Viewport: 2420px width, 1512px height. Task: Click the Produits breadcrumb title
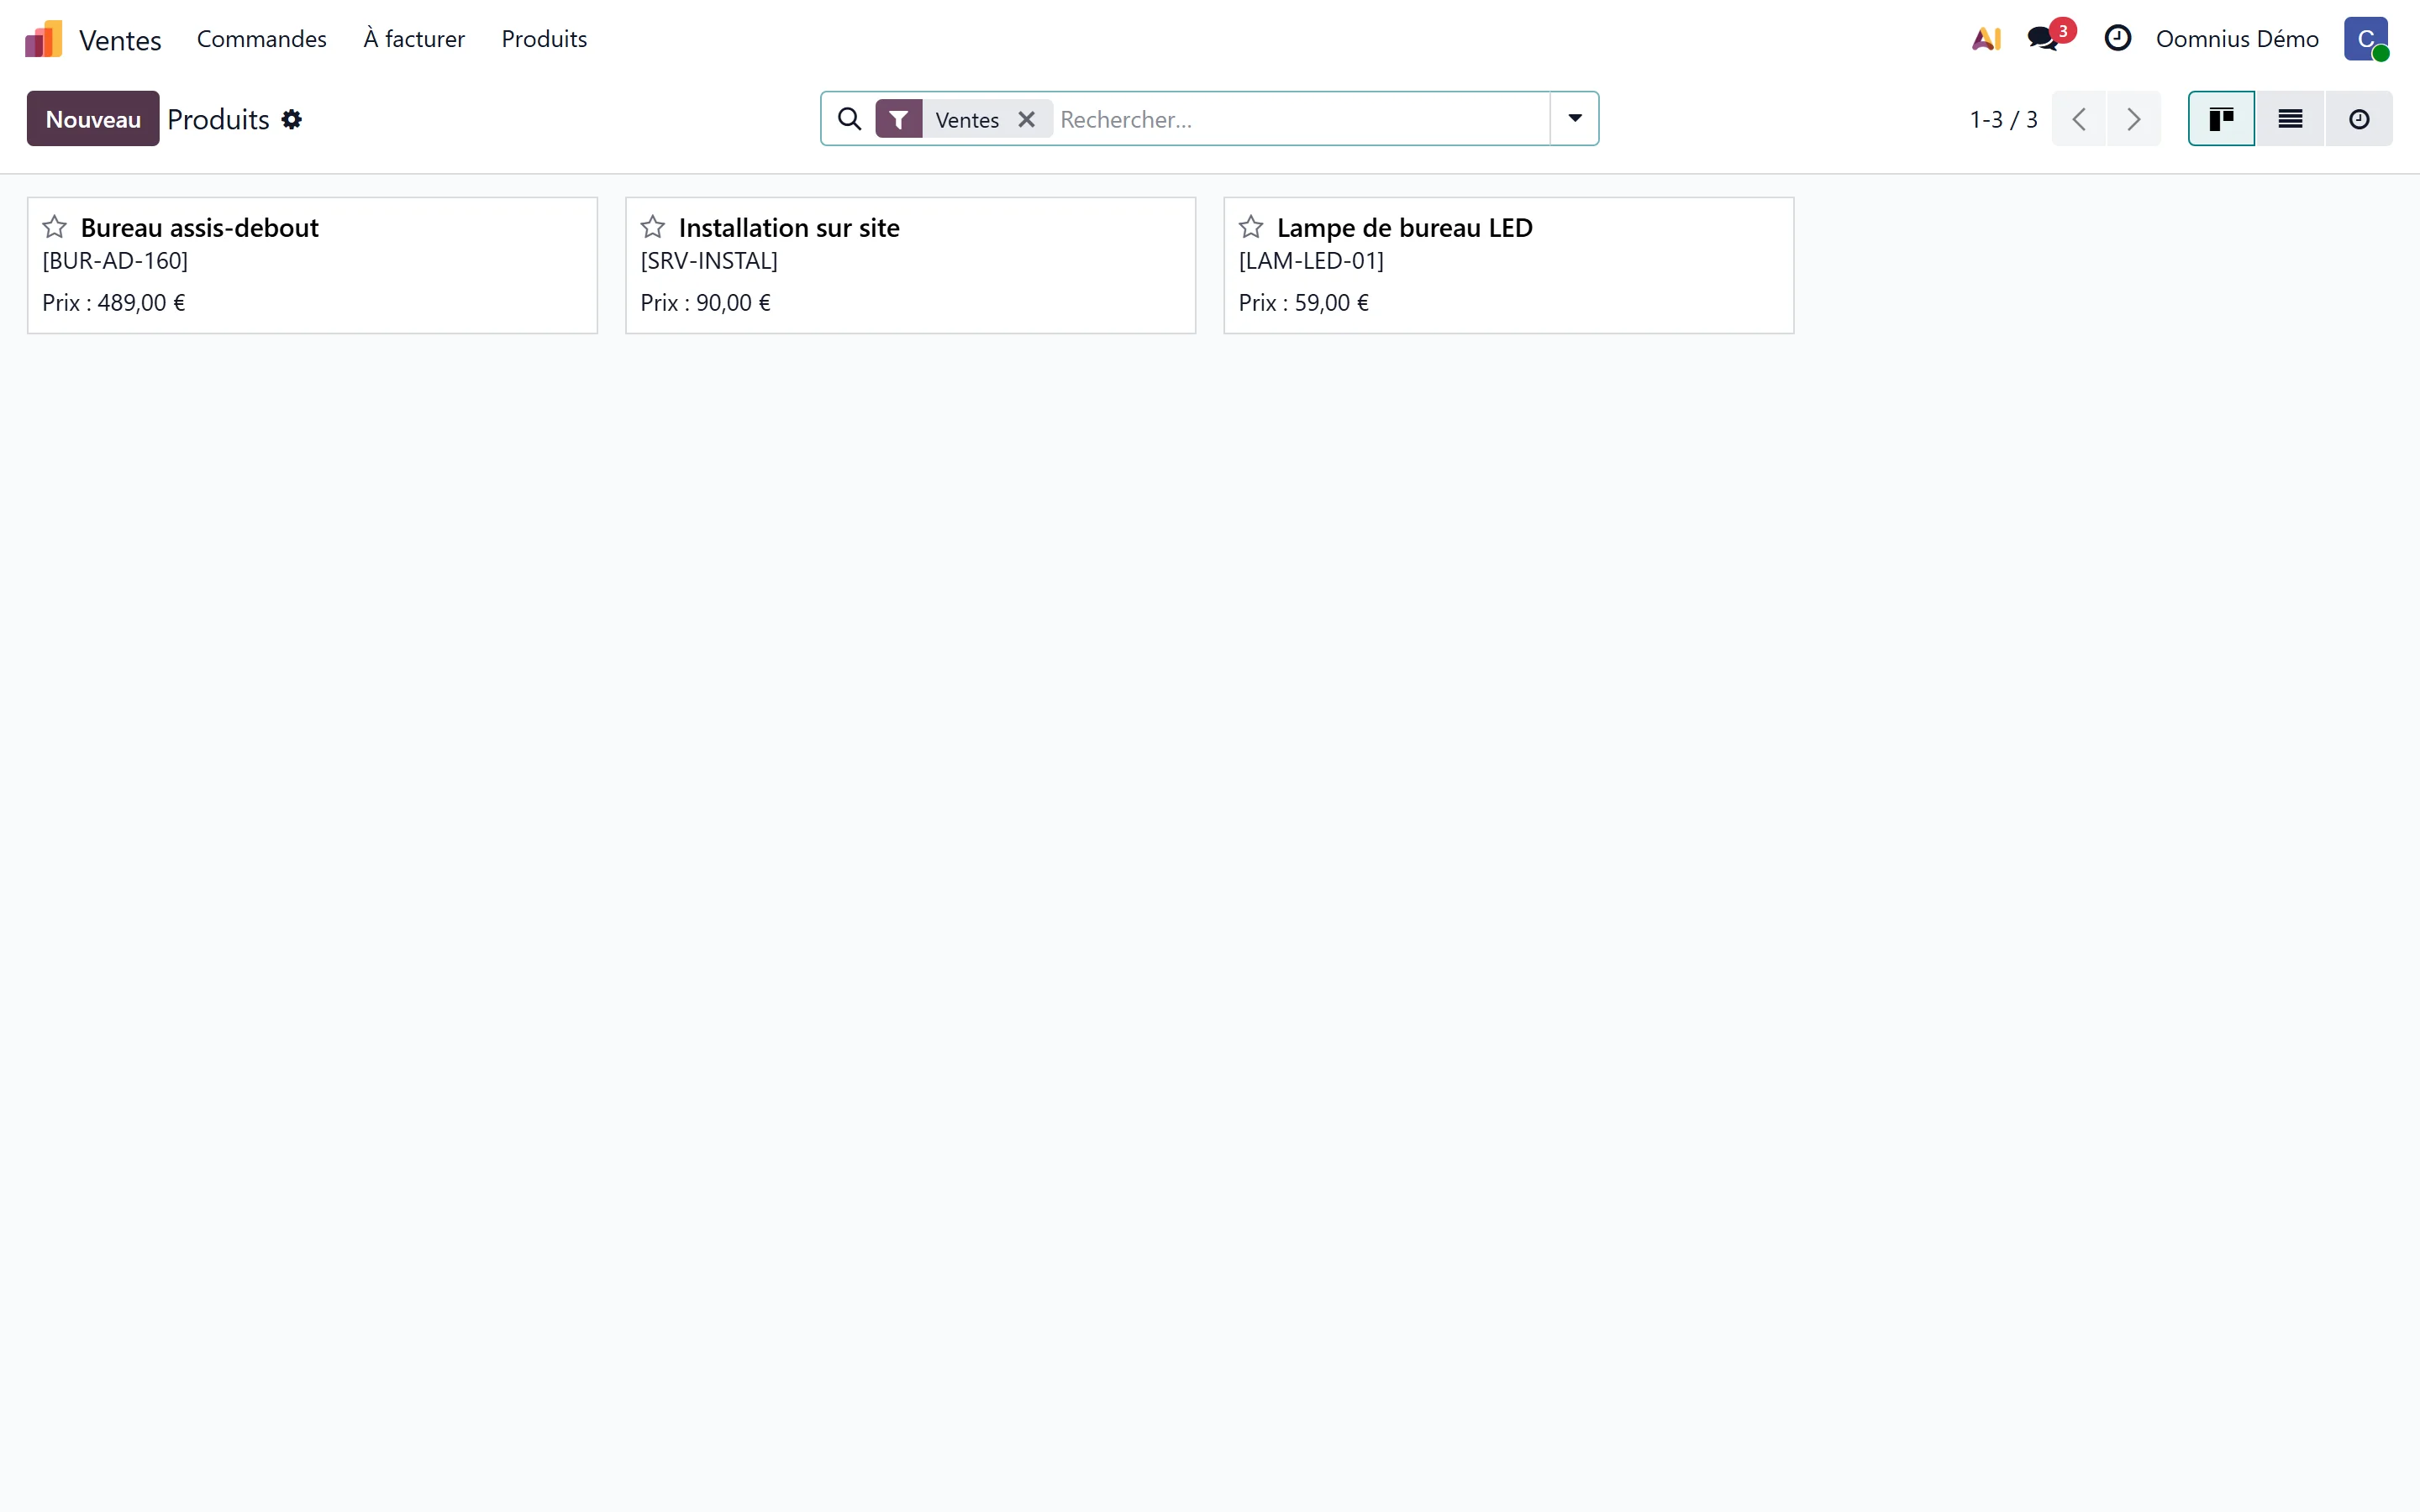[x=218, y=119]
